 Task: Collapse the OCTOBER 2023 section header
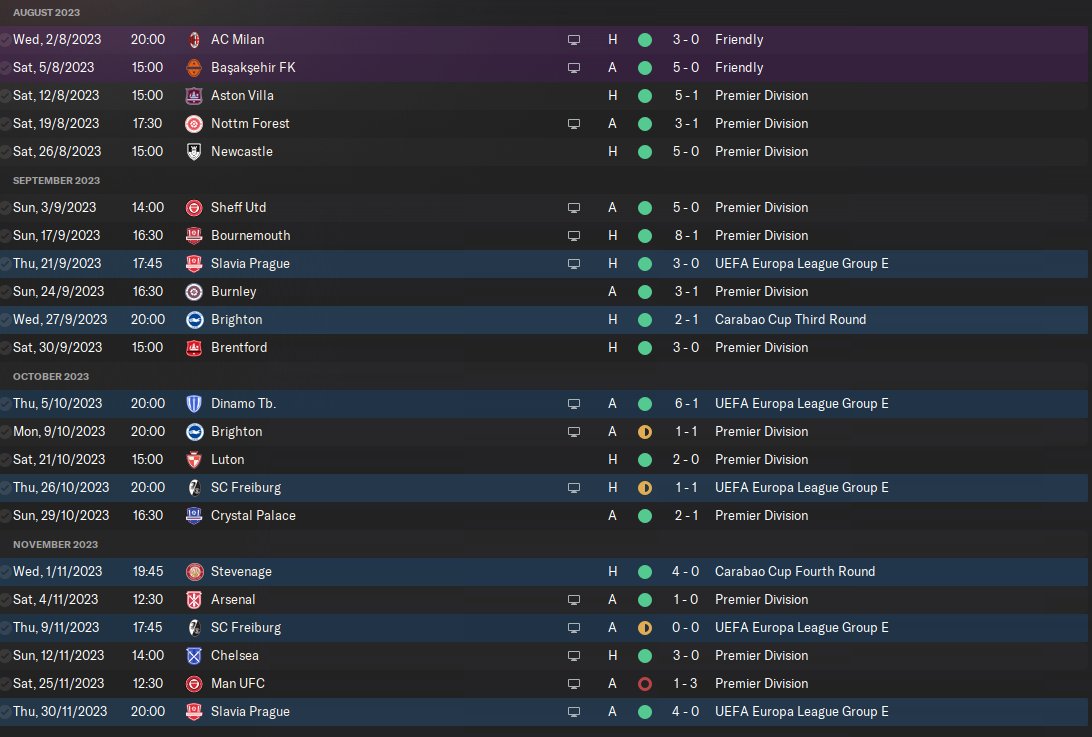(x=51, y=376)
